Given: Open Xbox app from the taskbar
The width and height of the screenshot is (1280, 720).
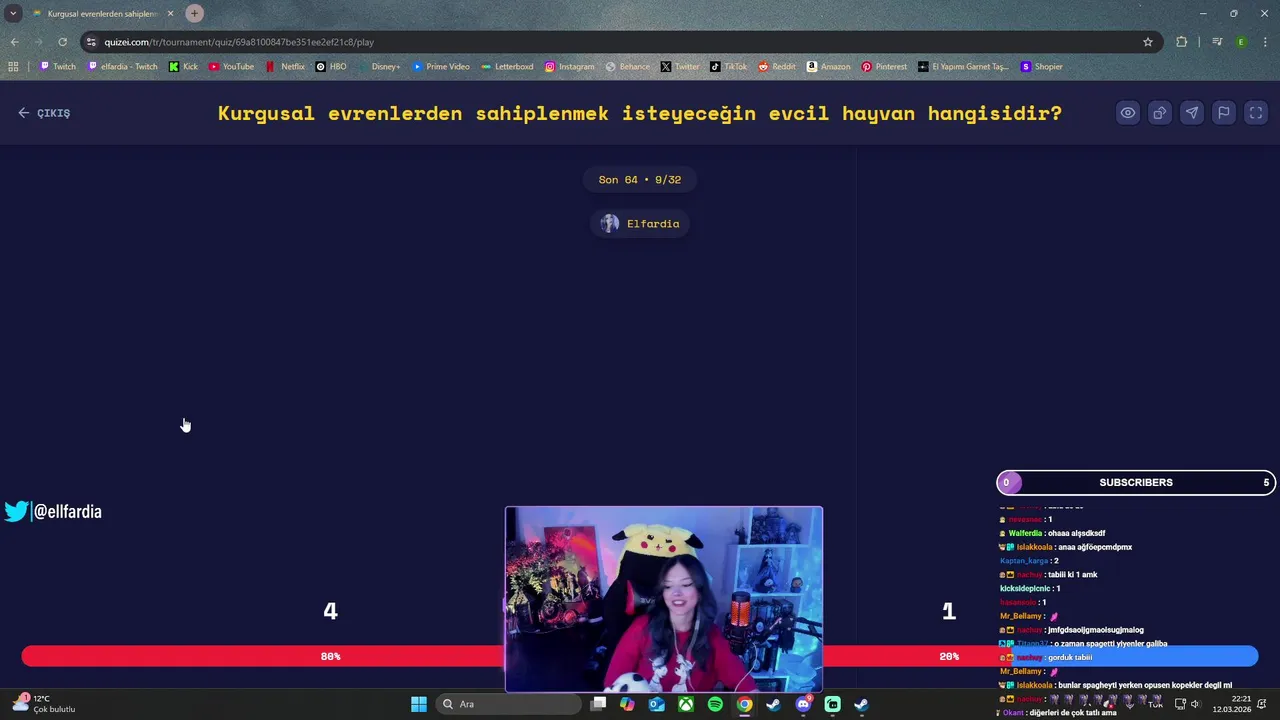Looking at the screenshot, I should coord(686,704).
